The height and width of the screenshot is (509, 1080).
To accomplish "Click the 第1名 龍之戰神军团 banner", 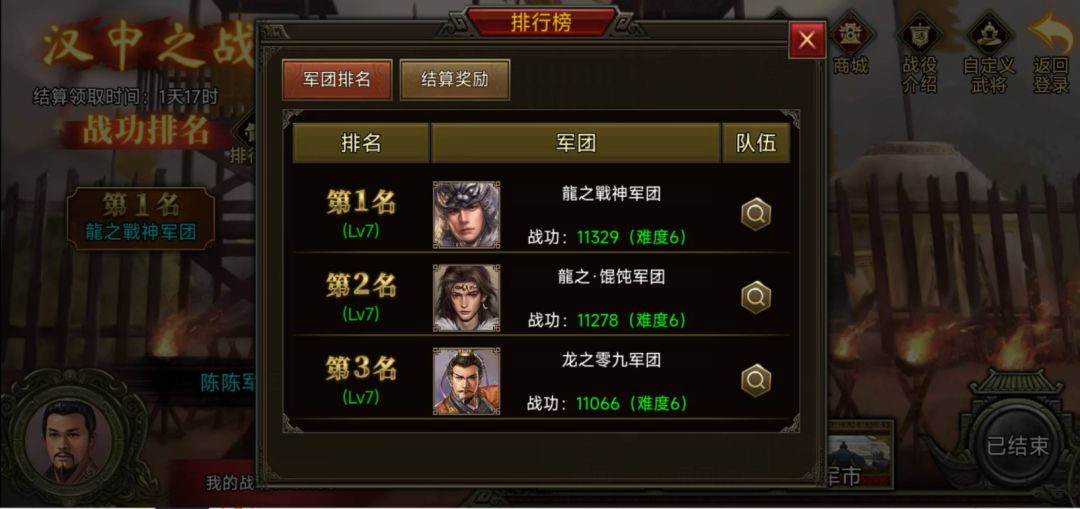I will click(141, 218).
